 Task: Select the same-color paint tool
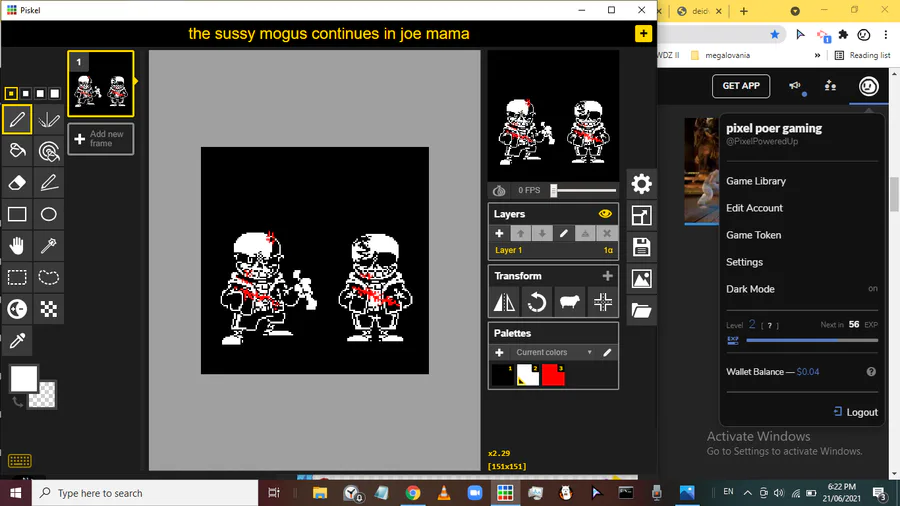[49, 151]
